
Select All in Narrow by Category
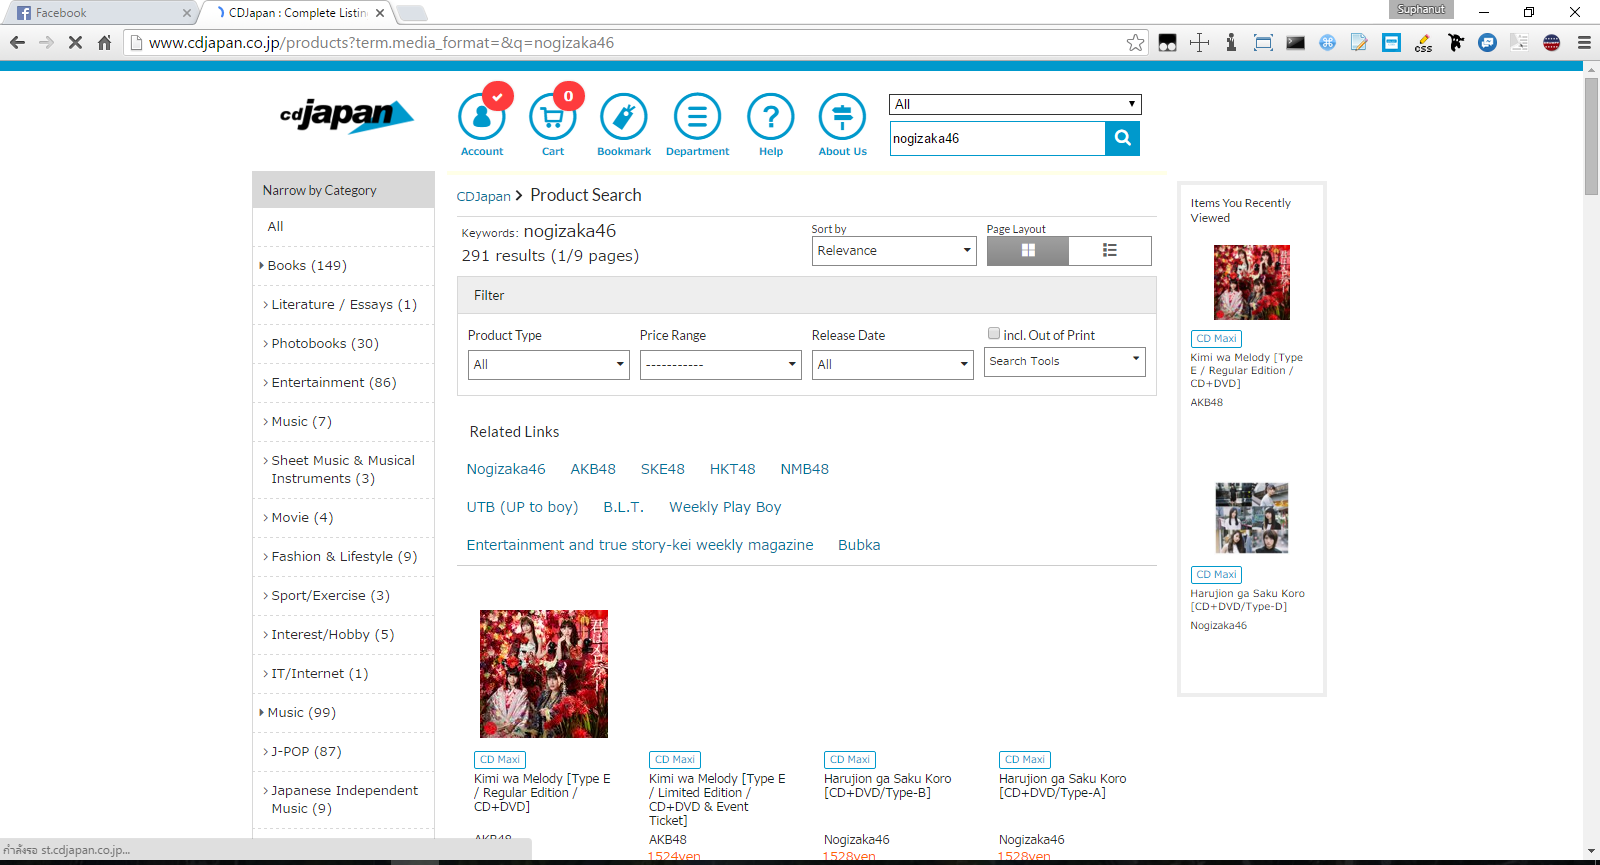click(x=275, y=226)
